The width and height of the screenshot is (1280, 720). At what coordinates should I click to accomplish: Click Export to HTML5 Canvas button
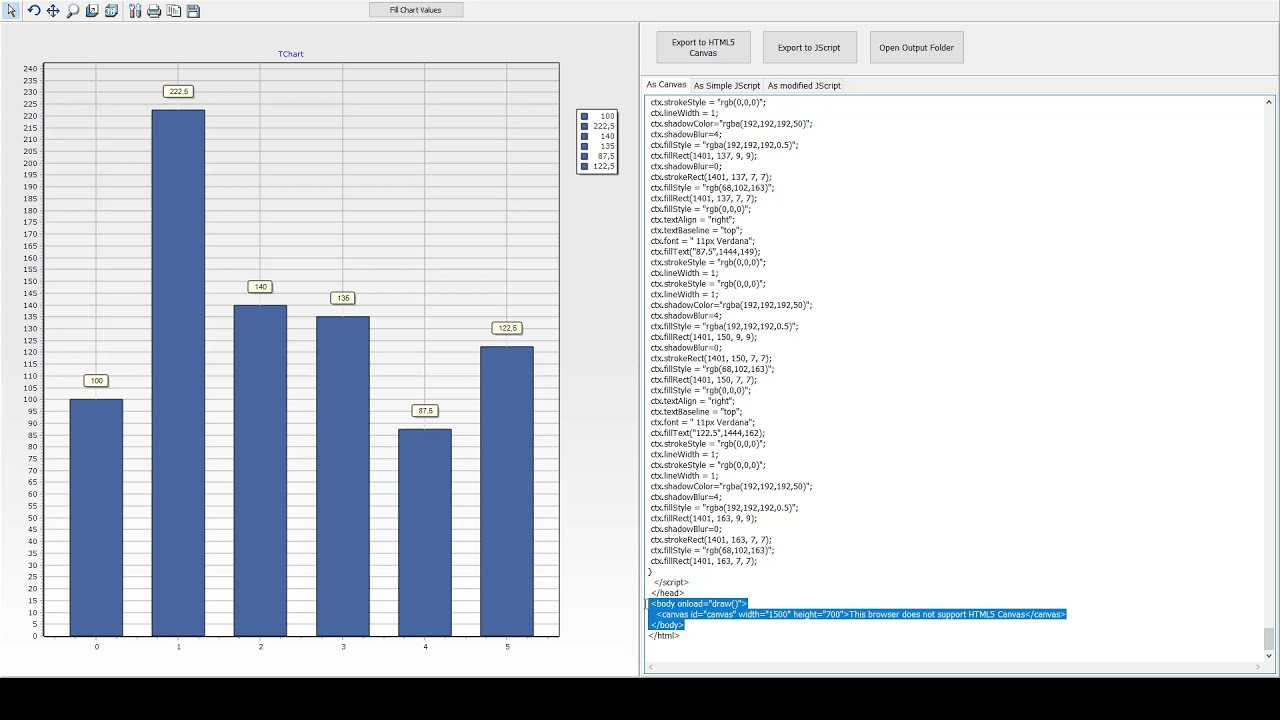[703, 47]
